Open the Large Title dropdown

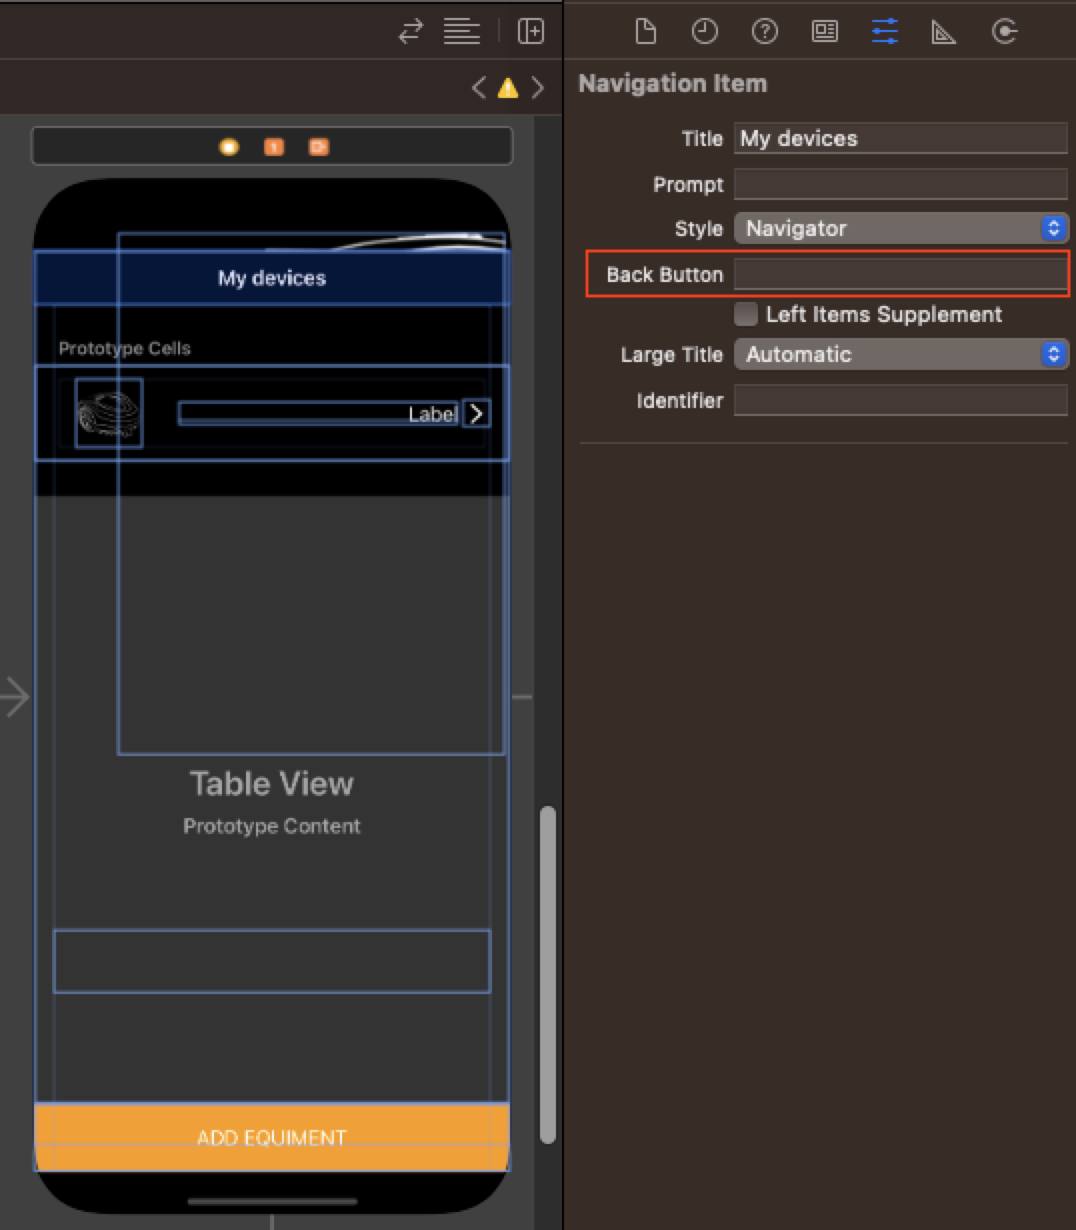900,354
